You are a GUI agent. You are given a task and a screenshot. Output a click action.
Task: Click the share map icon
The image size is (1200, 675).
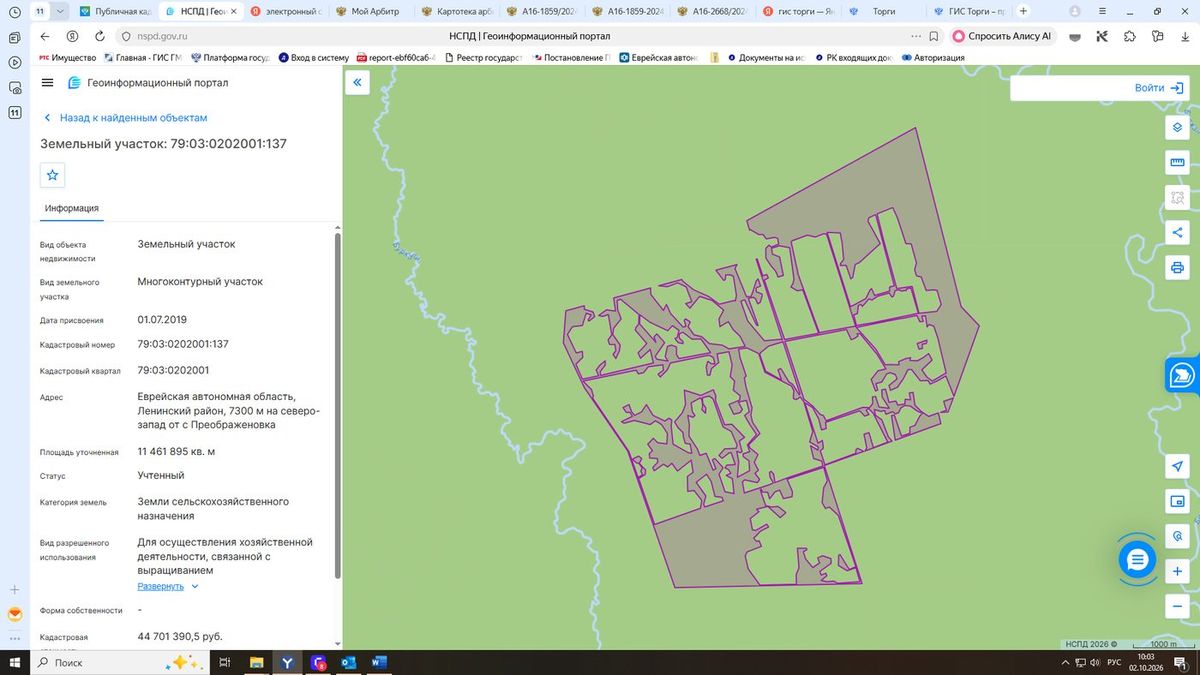point(1177,232)
